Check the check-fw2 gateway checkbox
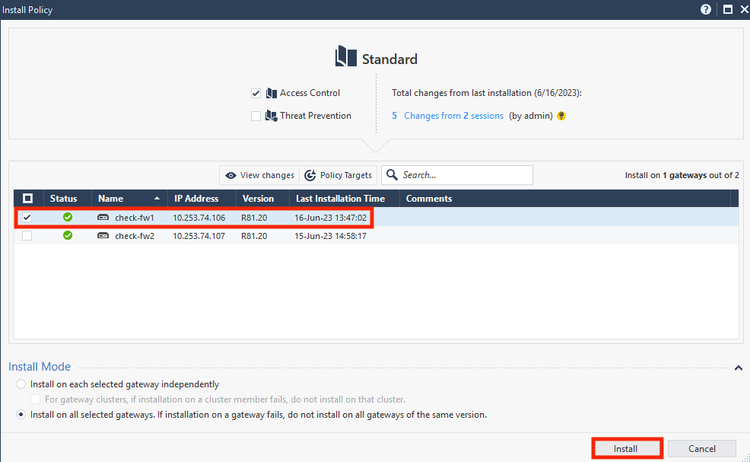The width and height of the screenshot is (750, 462). tap(27, 236)
